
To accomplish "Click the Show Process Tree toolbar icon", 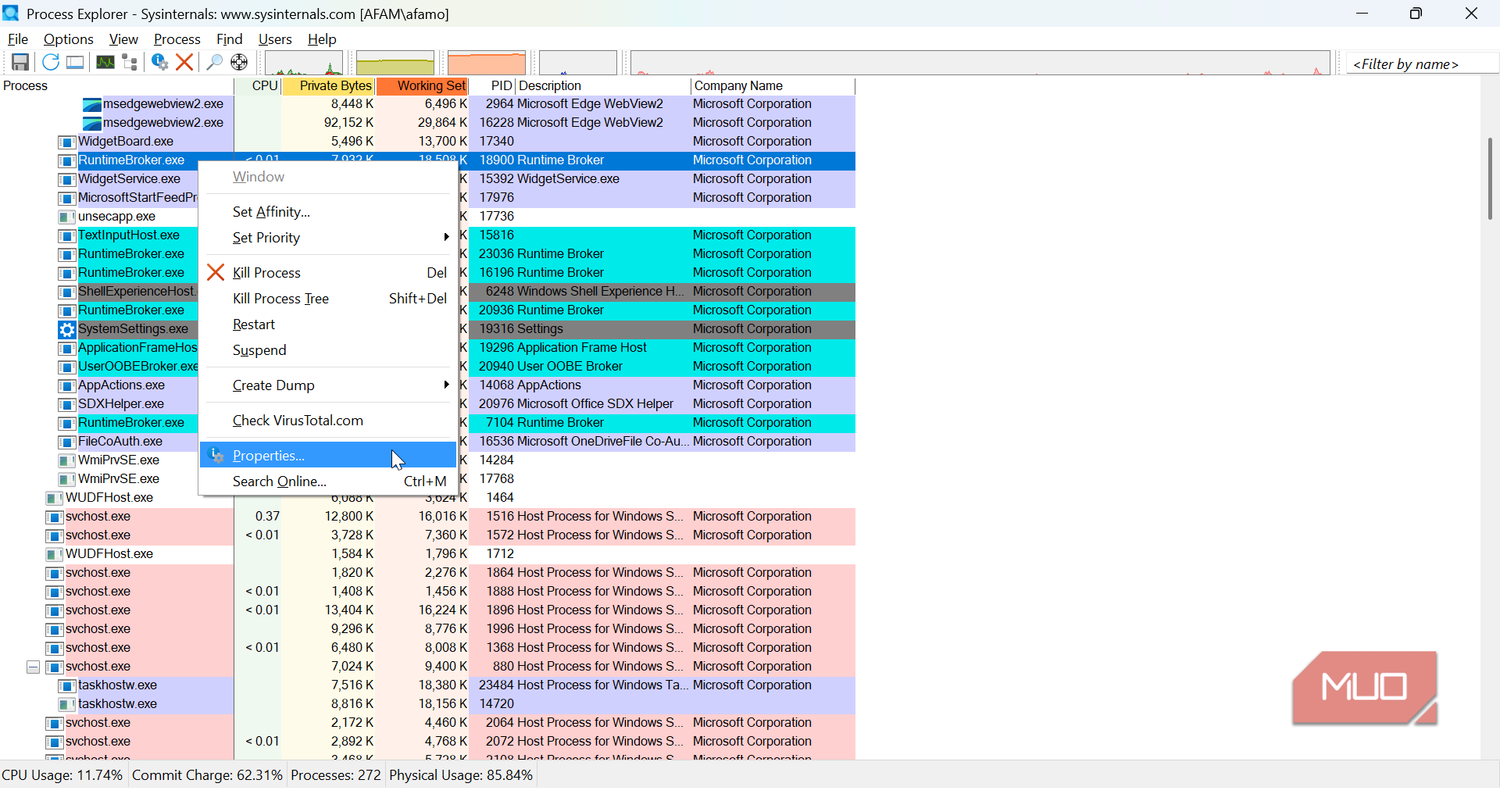I will tap(130, 63).
